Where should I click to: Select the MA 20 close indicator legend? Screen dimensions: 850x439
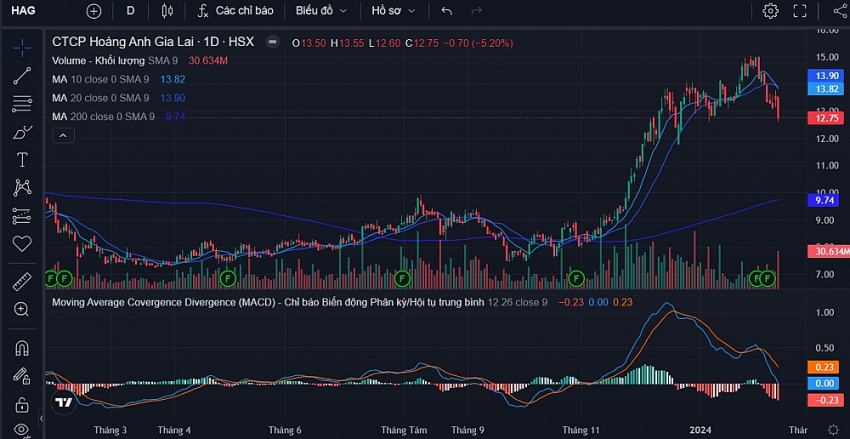pos(100,98)
